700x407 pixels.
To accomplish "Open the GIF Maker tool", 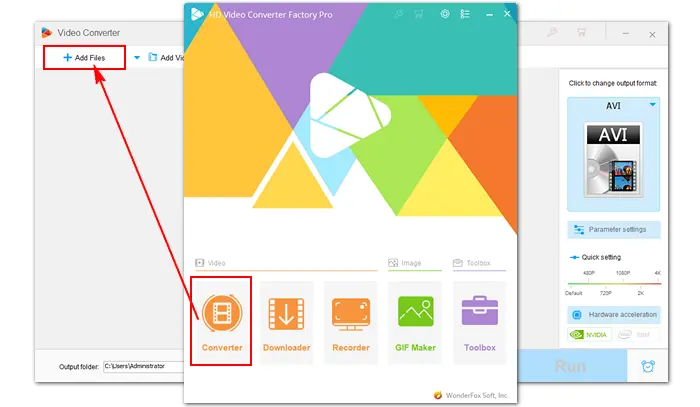I will (x=415, y=321).
